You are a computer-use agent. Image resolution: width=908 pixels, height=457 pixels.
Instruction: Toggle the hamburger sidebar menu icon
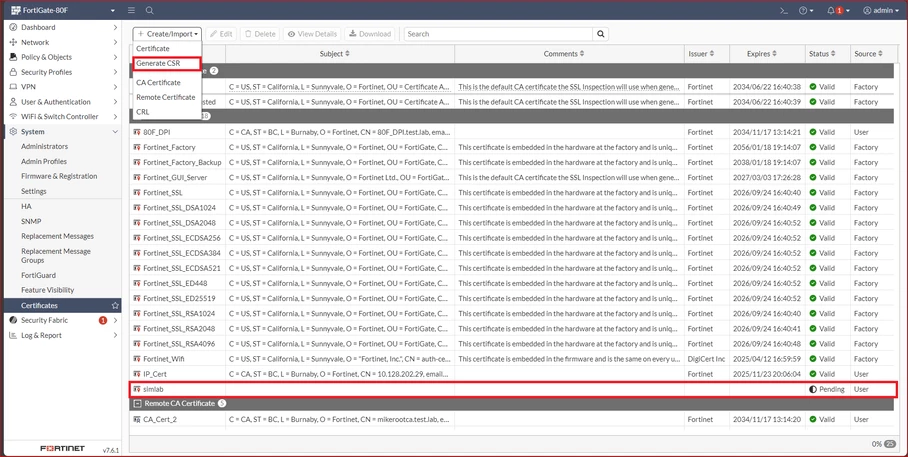coord(131,10)
